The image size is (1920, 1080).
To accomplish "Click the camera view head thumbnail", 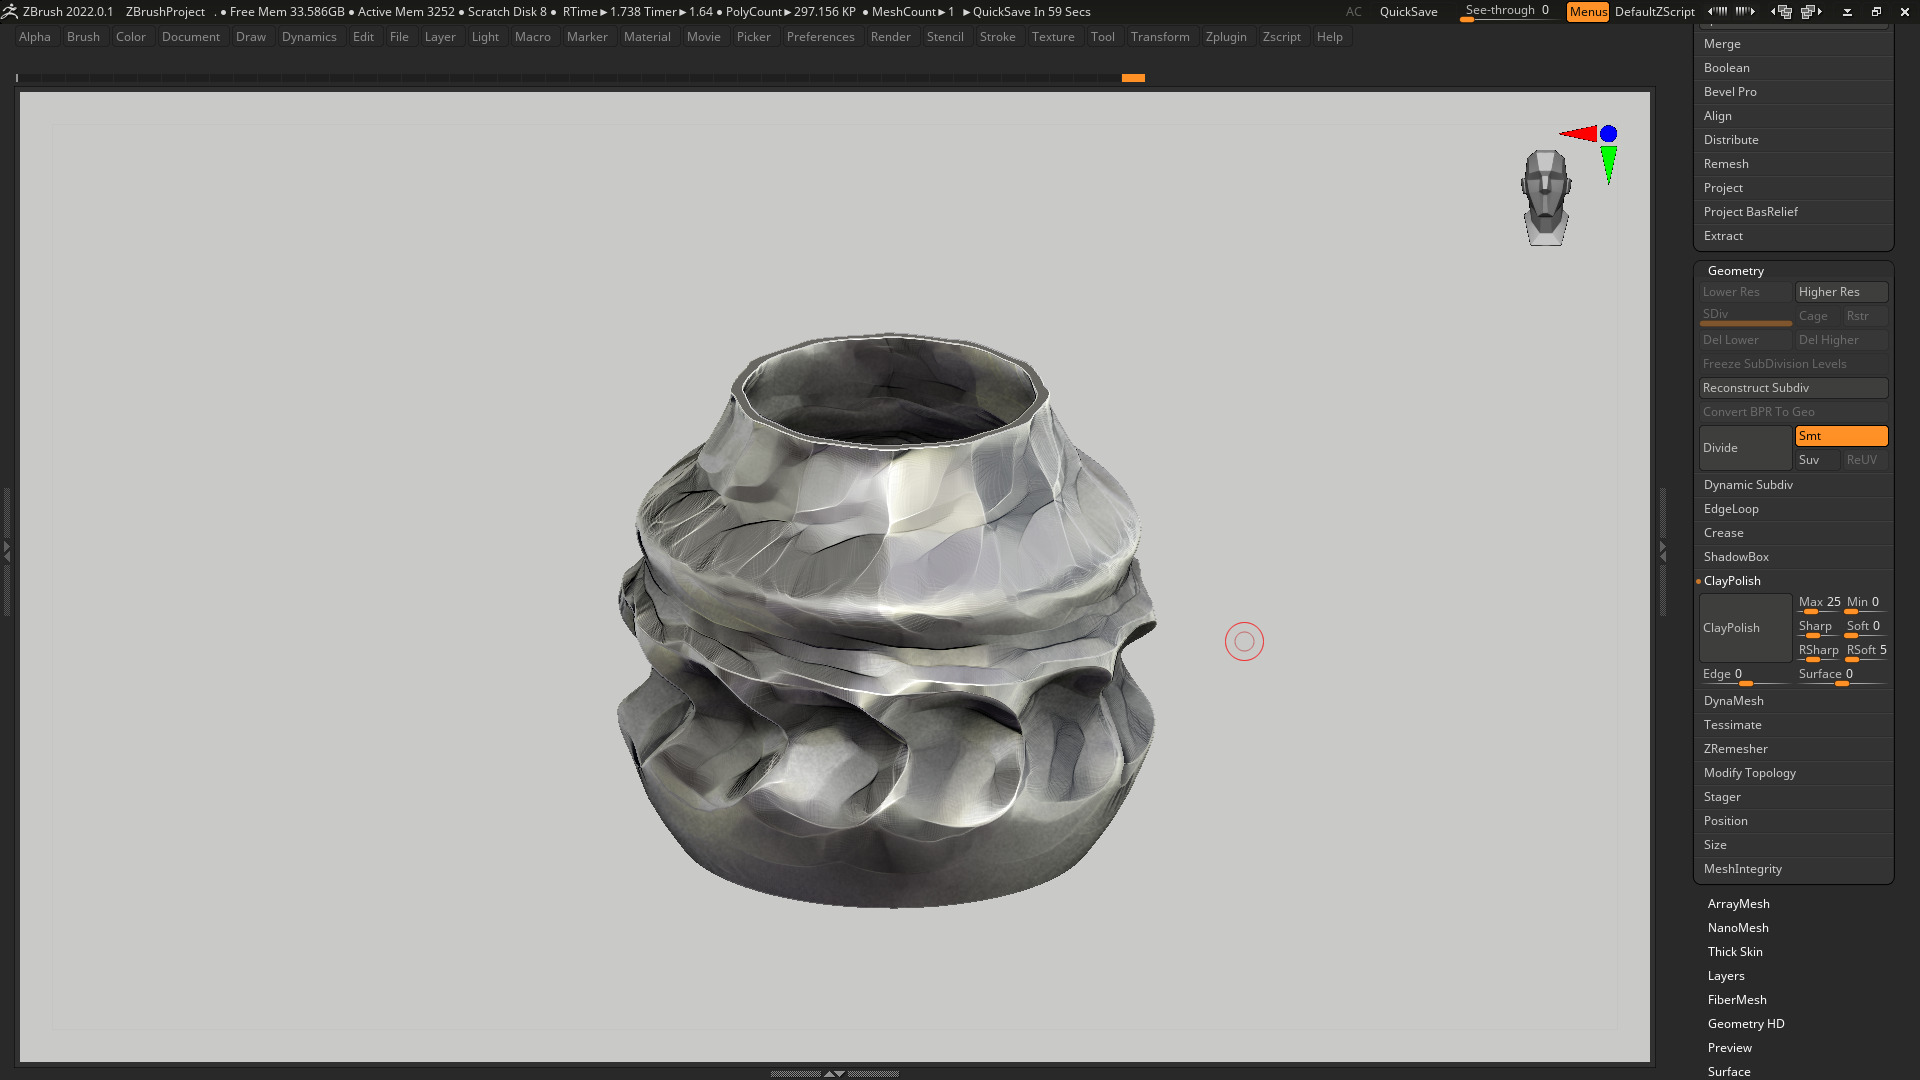I will (1546, 197).
